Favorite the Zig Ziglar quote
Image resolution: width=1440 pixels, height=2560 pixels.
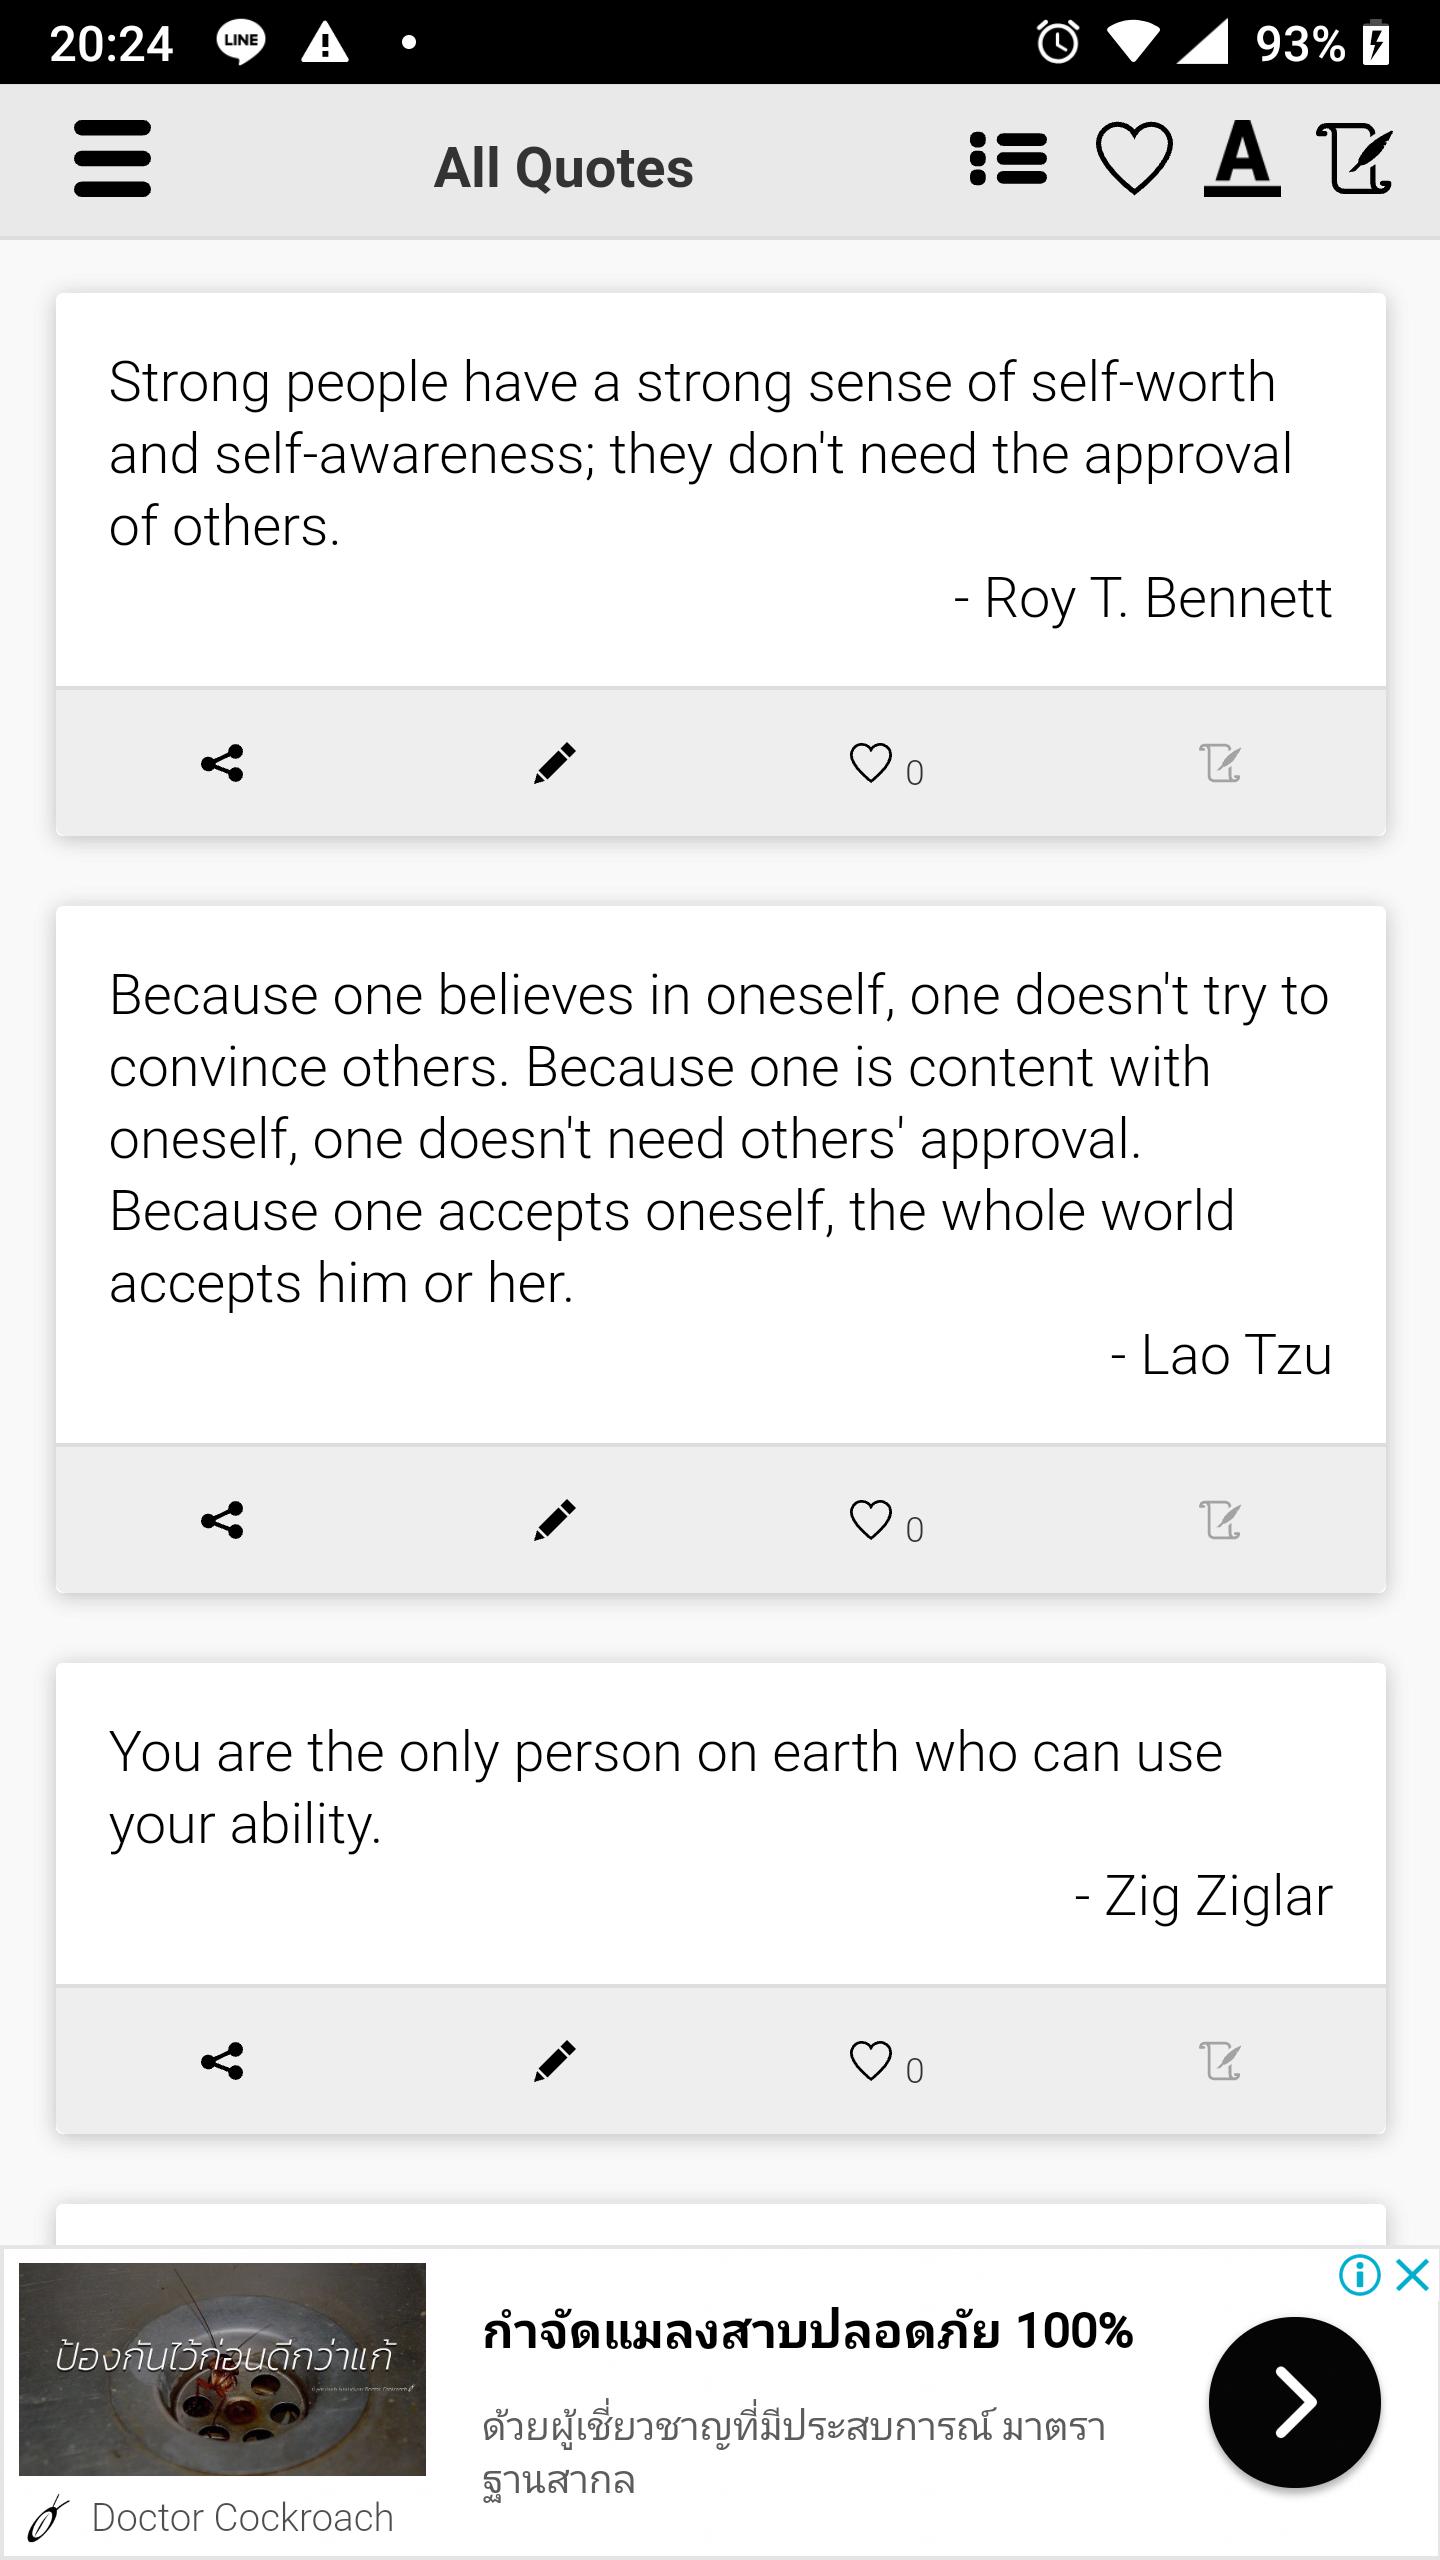pos(870,2061)
